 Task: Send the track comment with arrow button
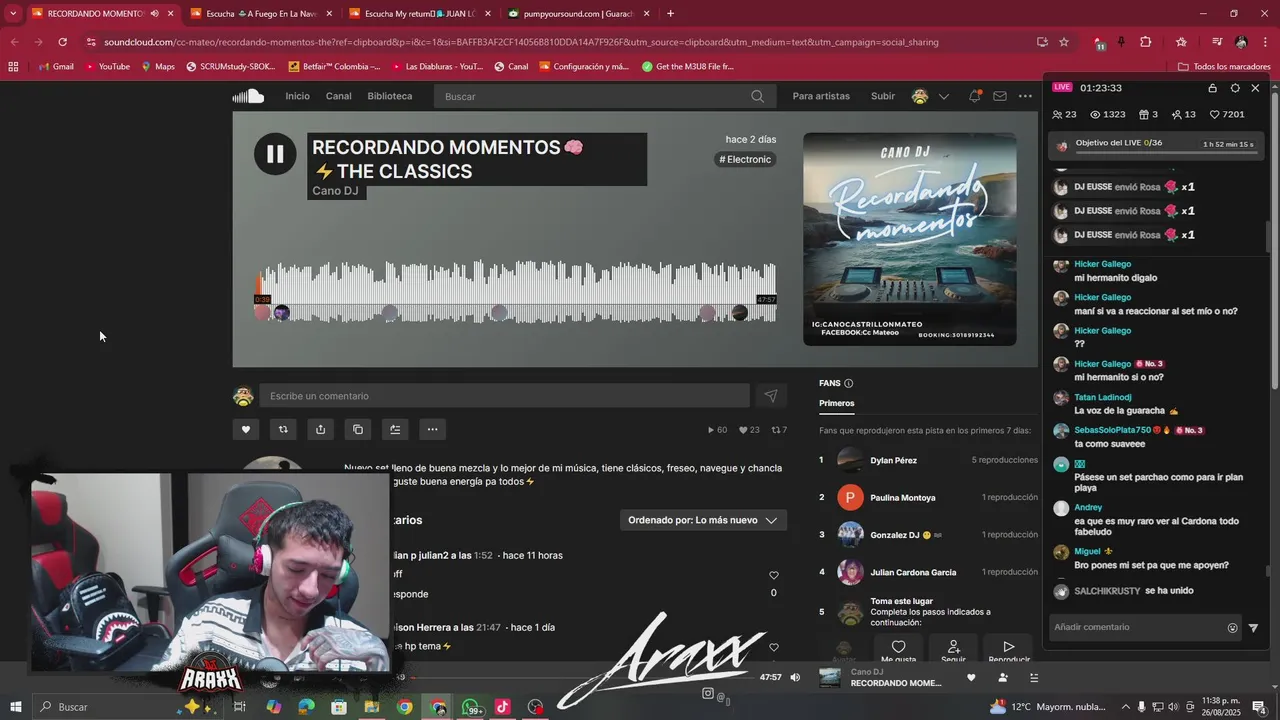pos(770,396)
